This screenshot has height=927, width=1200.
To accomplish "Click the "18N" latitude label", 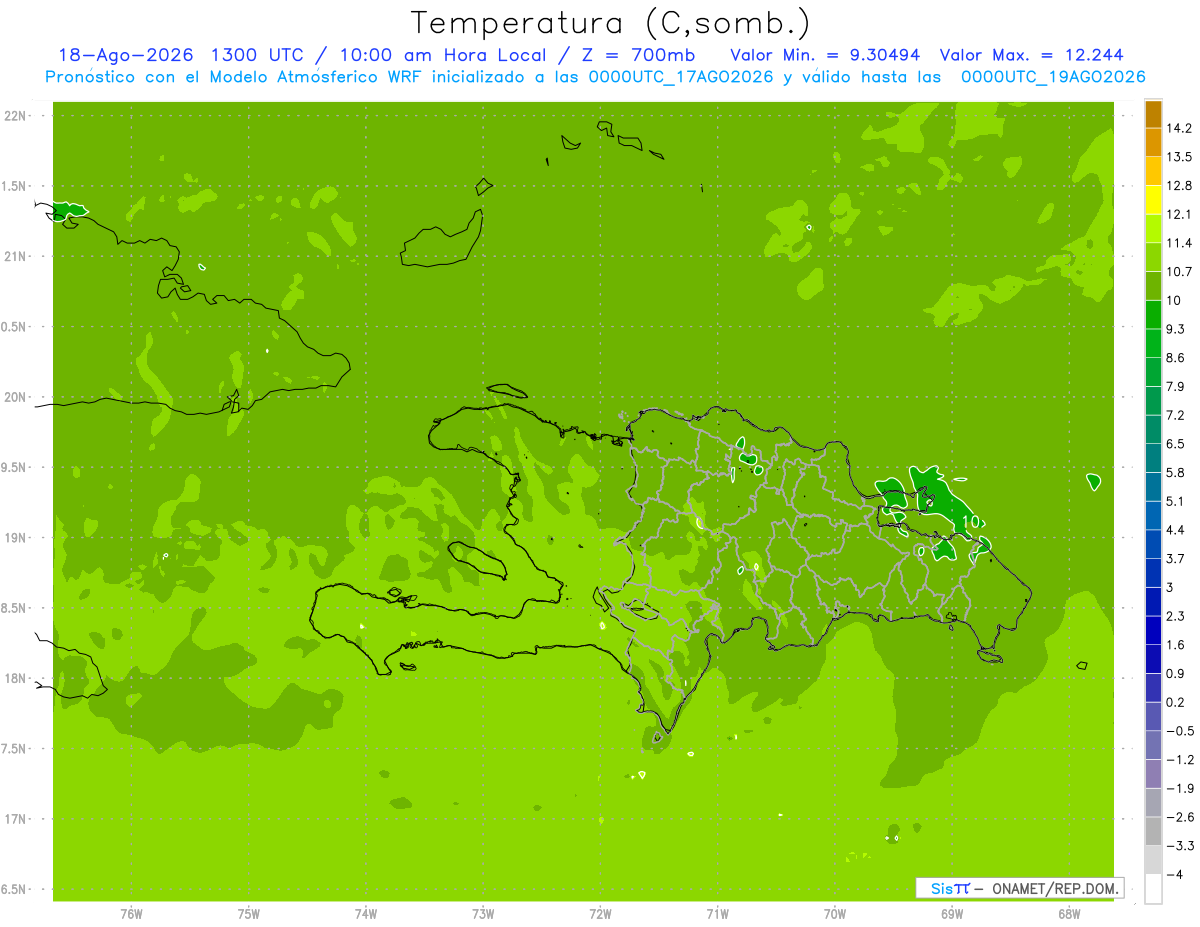I will tap(17, 678).
